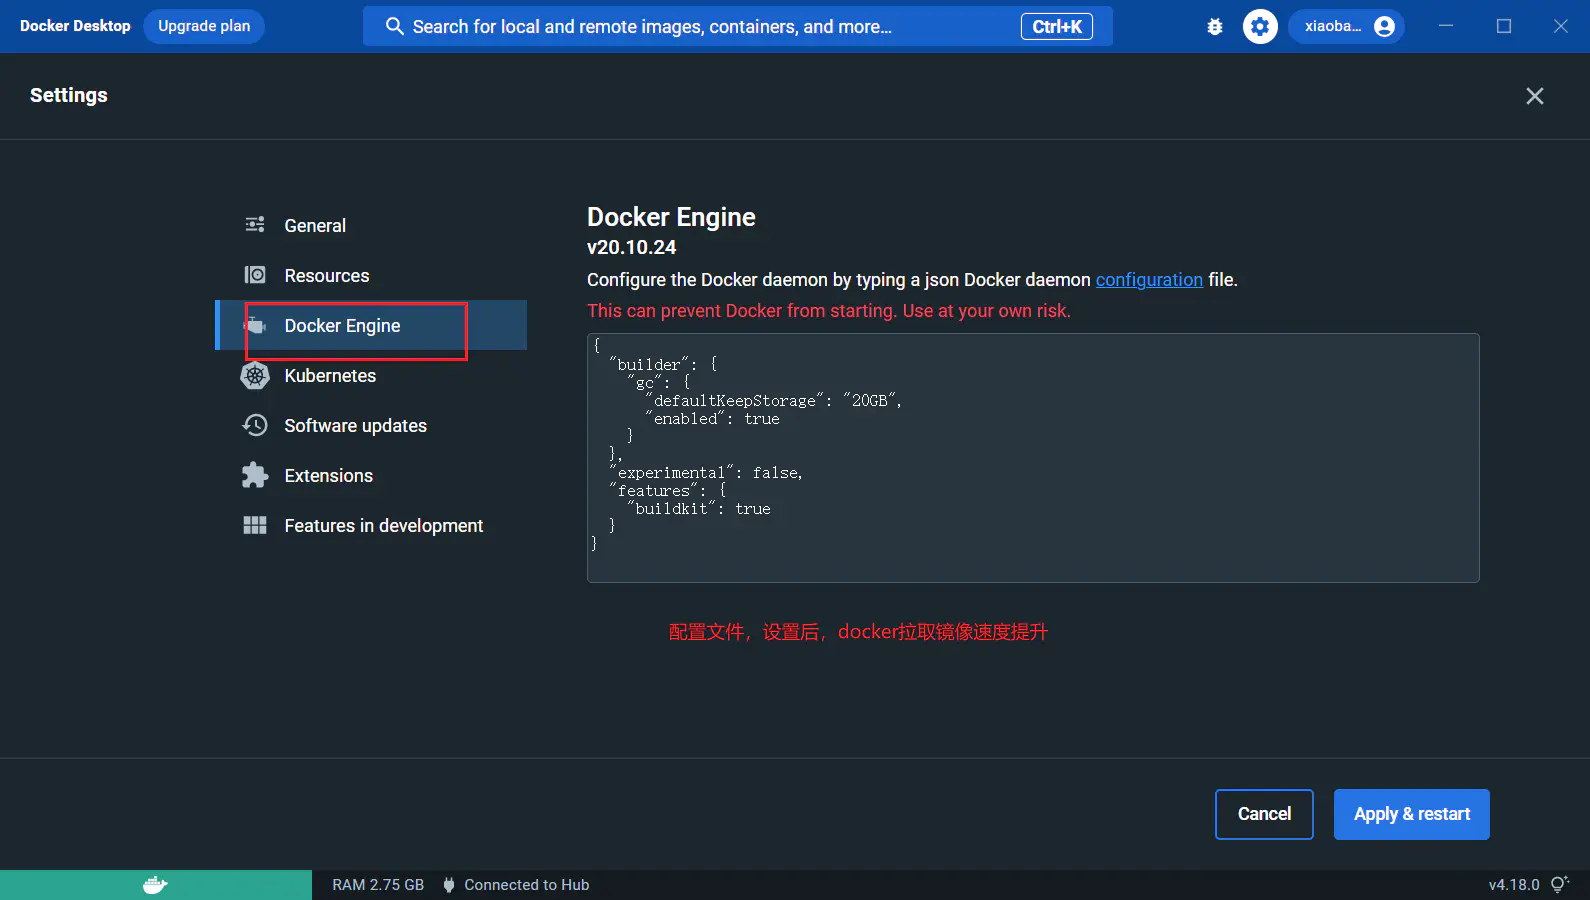Click the Software updates clock icon
Screen dimensions: 1590x900
tap(255, 425)
